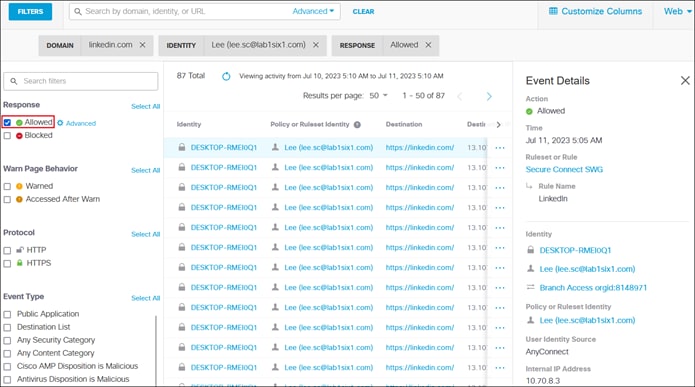Open the fifth row's more options ellipsis
This screenshot has width=695, height=387.
pyautogui.click(x=500, y=227)
